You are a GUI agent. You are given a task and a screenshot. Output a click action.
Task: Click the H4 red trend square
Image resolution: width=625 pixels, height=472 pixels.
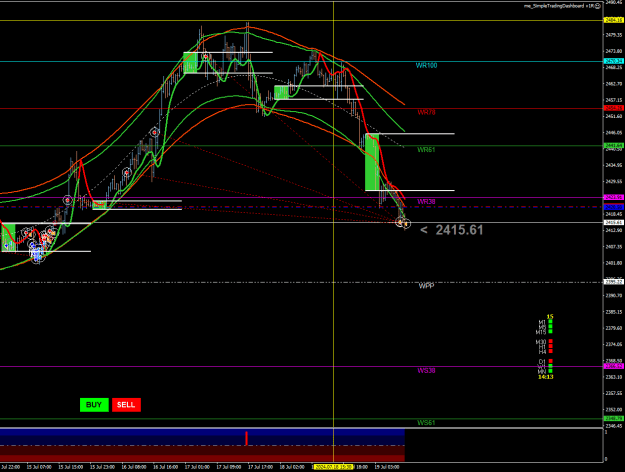tap(550, 351)
